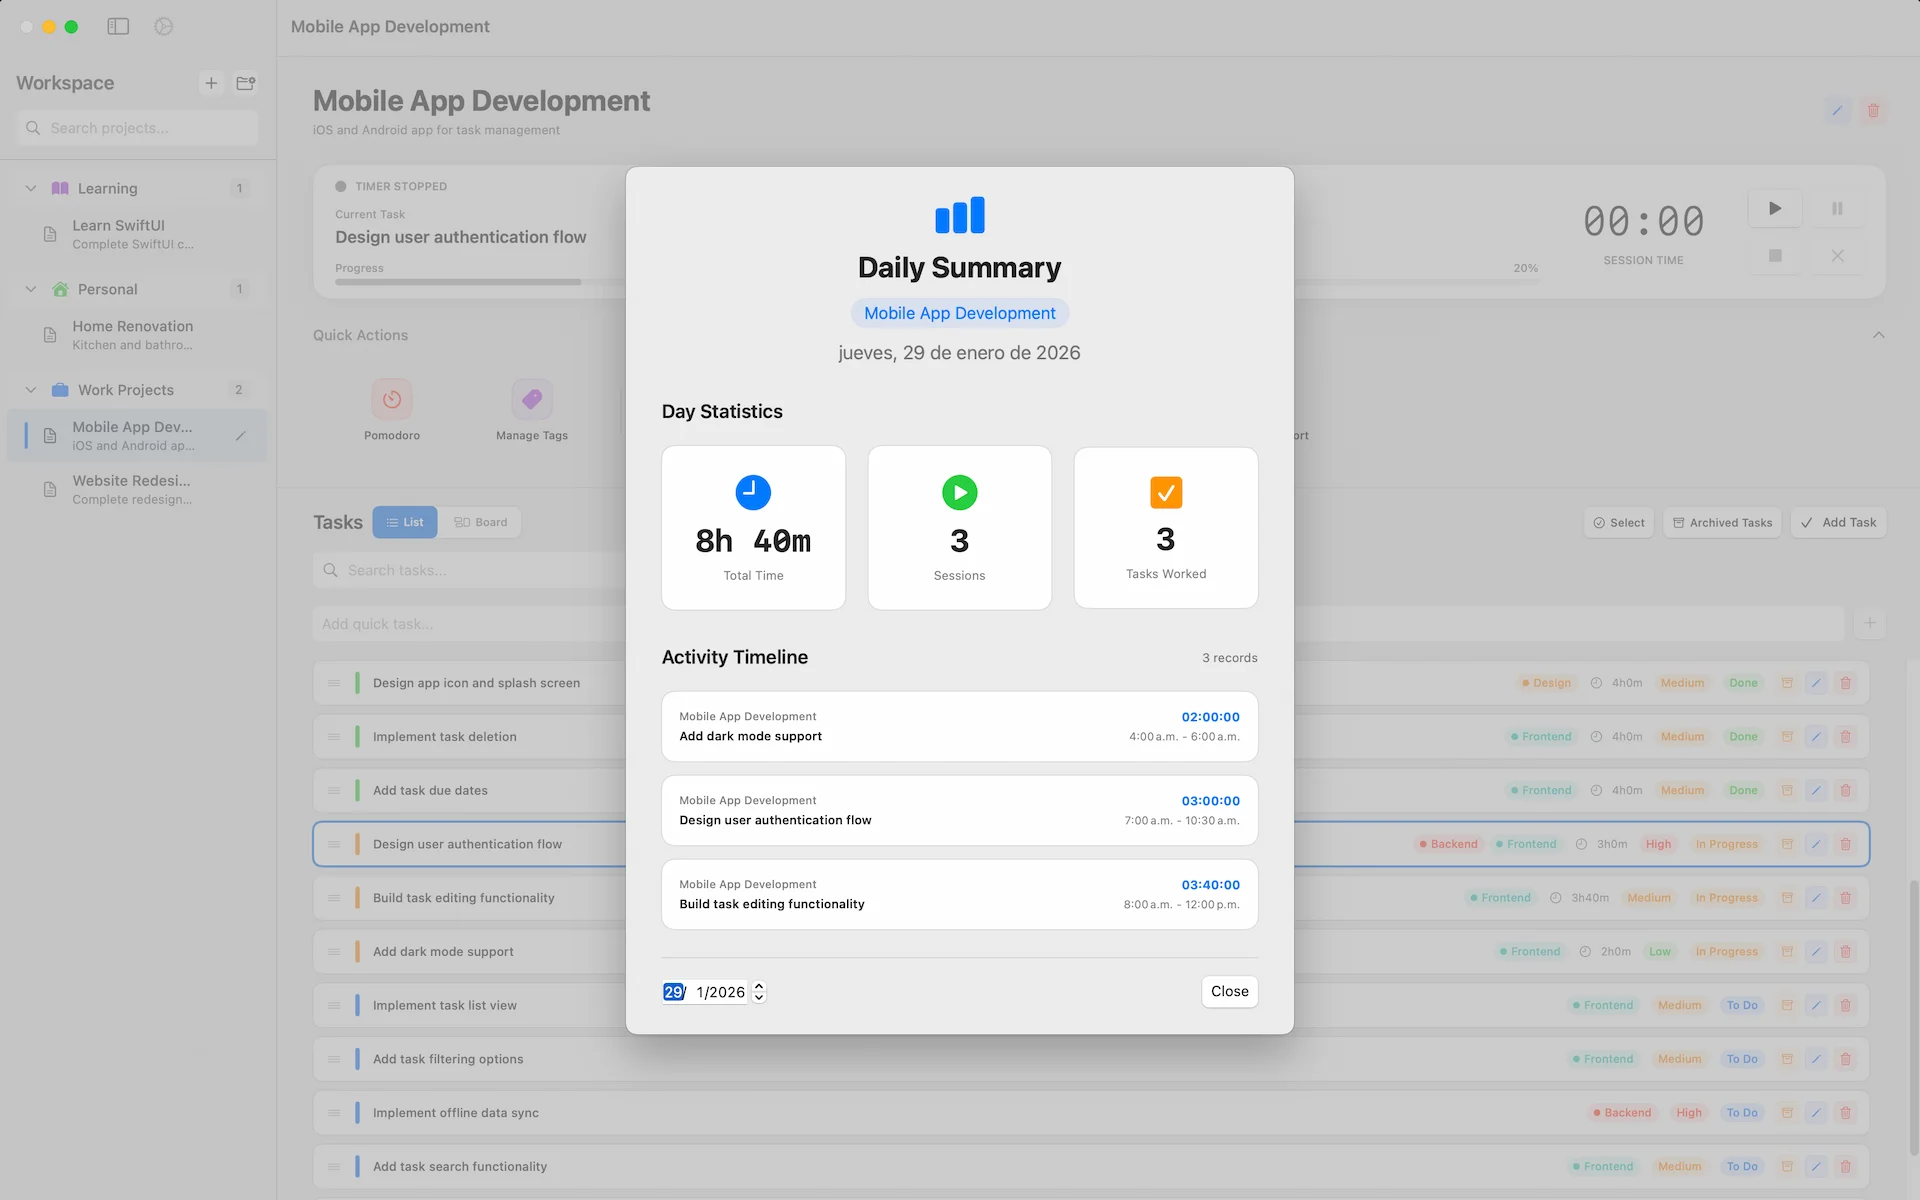Edit the project using the pencil icon
The height and width of the screenshot is (1200, 1920).
point(1837,111)
